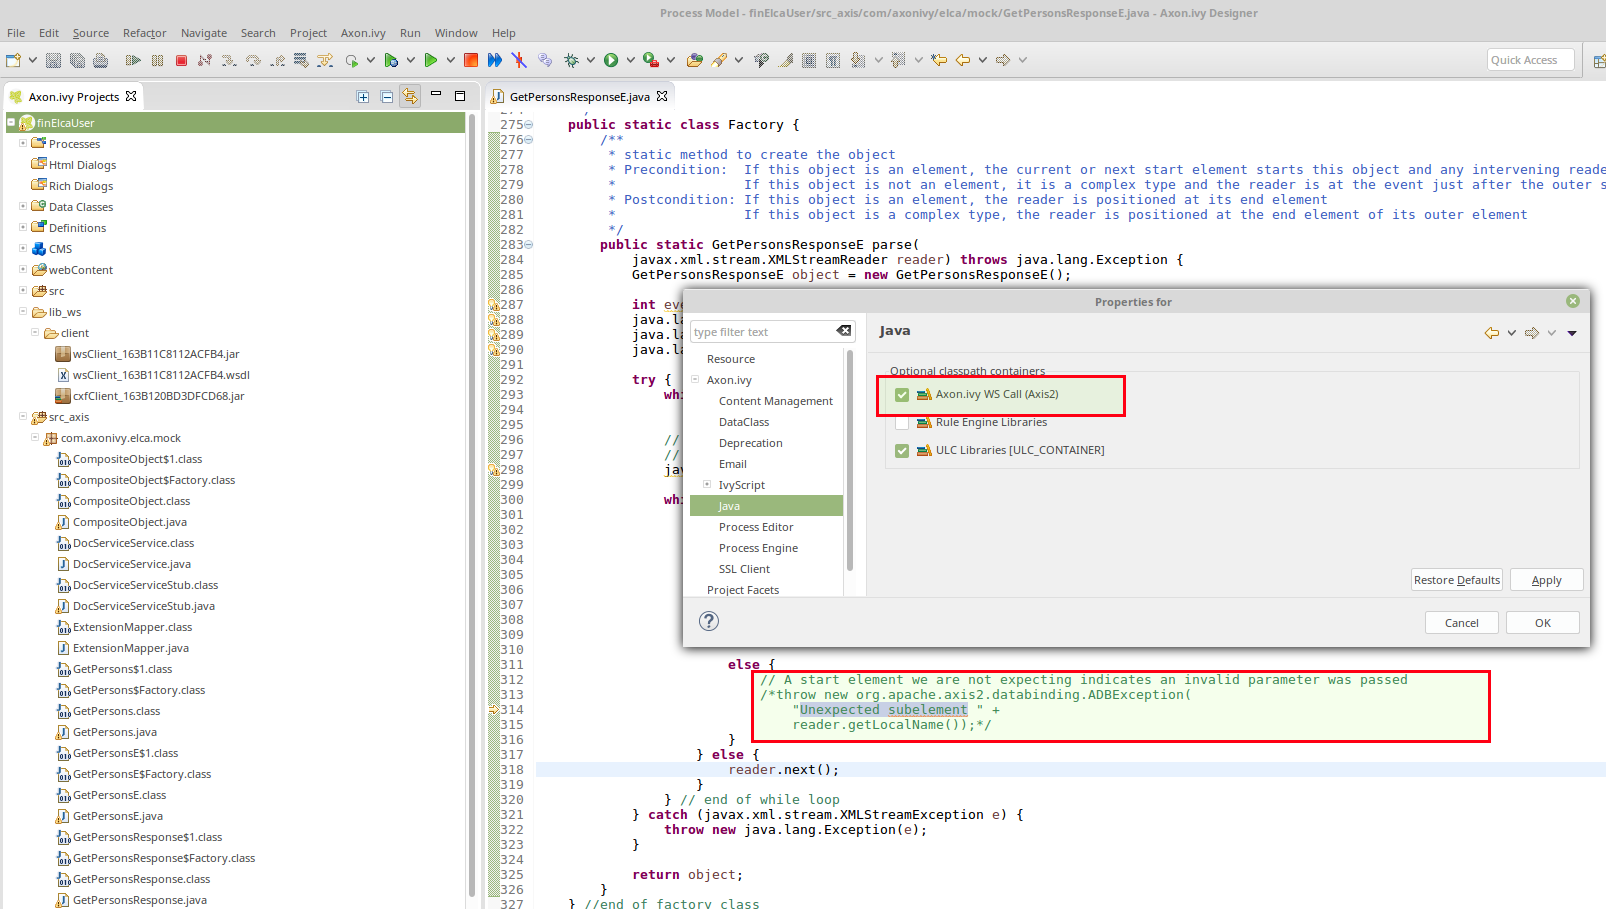Open the Run icon dropdown arrow
Screen dimensions: 1606x909
coord(631,60)
